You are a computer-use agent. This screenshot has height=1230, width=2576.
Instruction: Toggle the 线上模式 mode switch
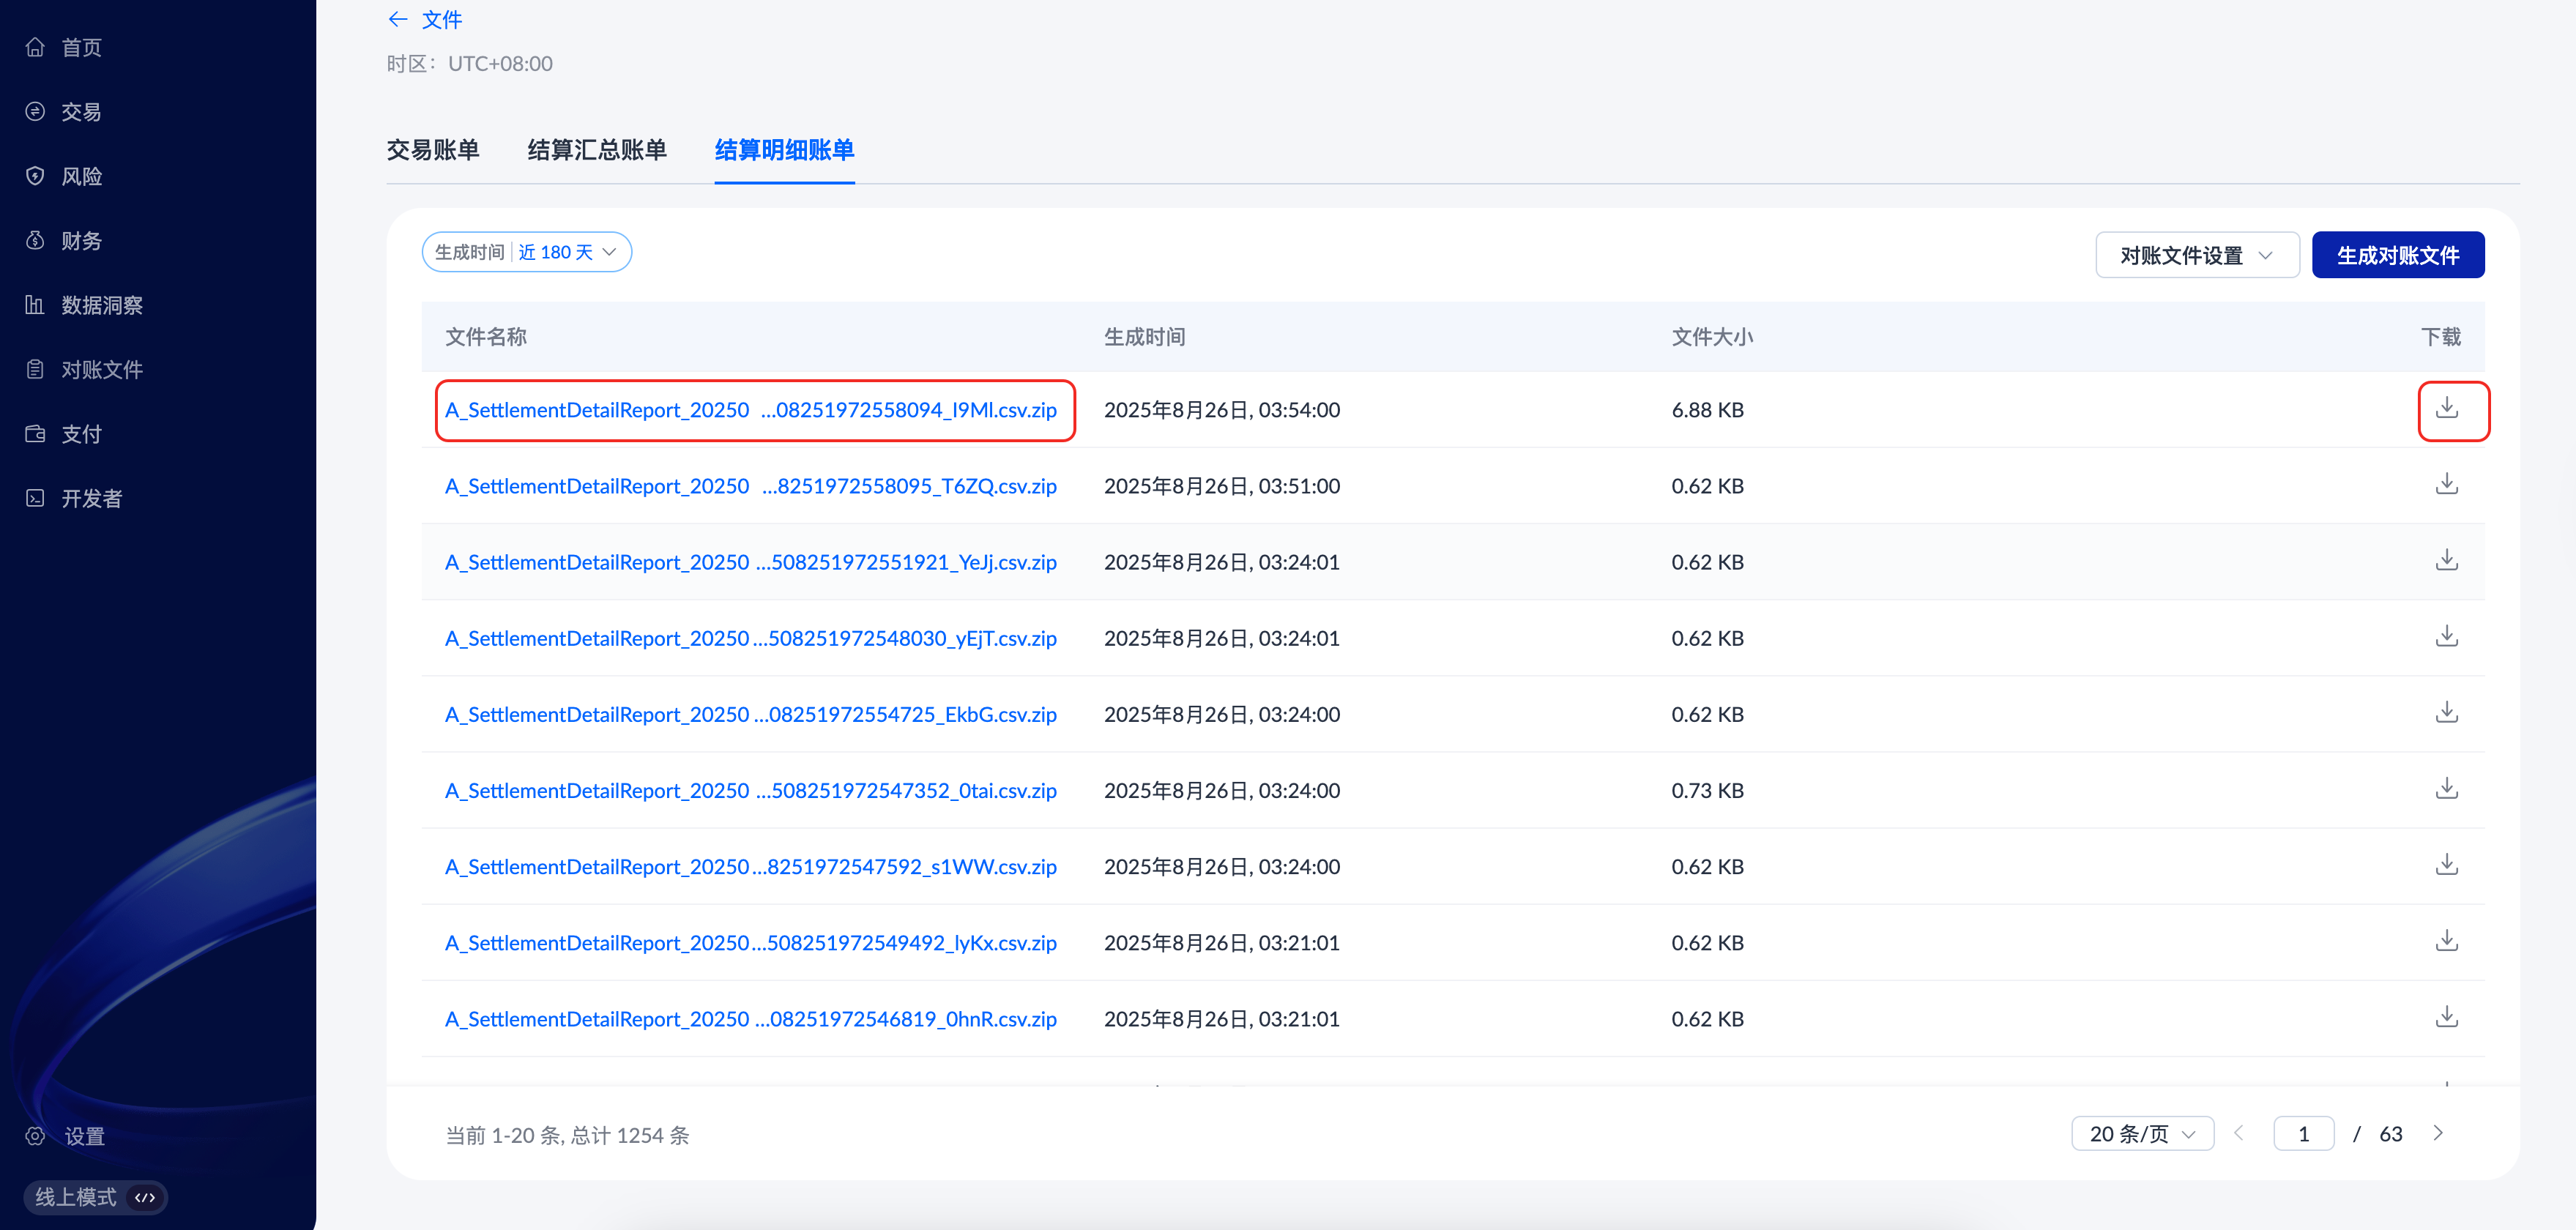(95, 1197)
